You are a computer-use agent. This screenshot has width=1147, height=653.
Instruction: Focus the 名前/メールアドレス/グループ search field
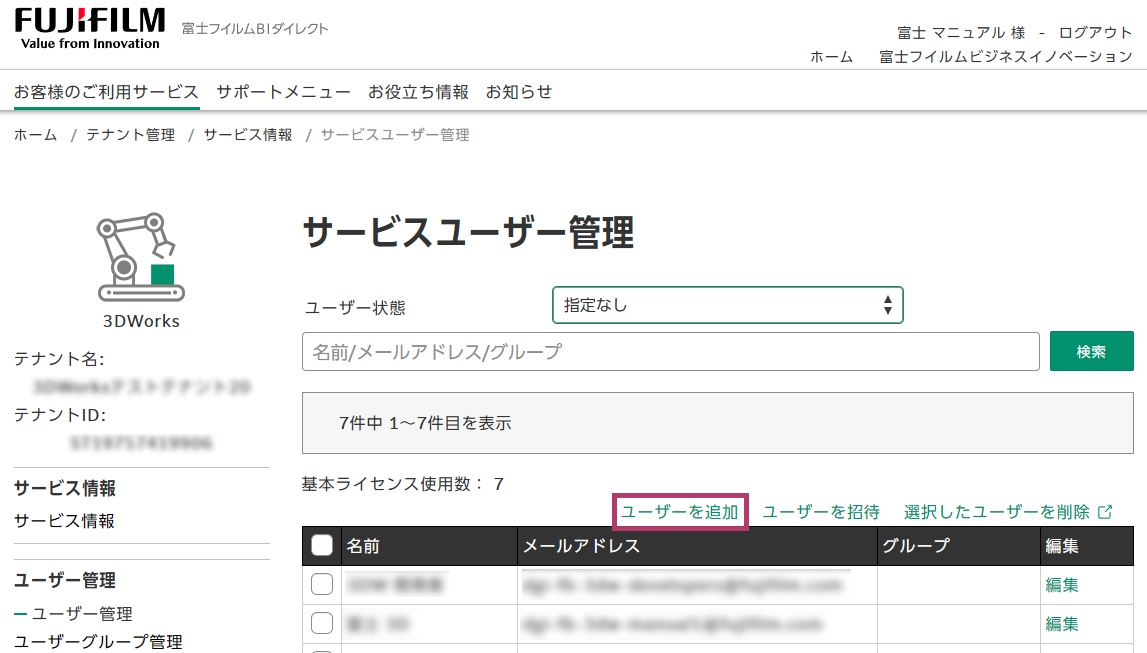(670, 352)
